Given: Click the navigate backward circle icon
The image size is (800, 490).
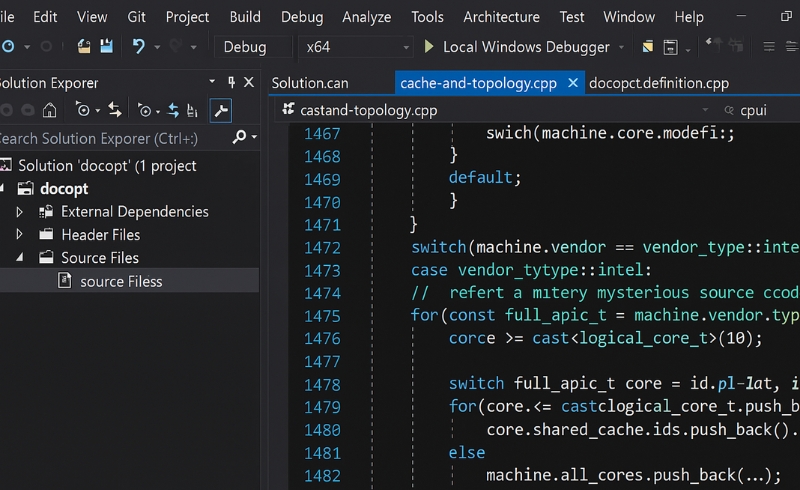Looking at the screenshot, I should point(8,47).
